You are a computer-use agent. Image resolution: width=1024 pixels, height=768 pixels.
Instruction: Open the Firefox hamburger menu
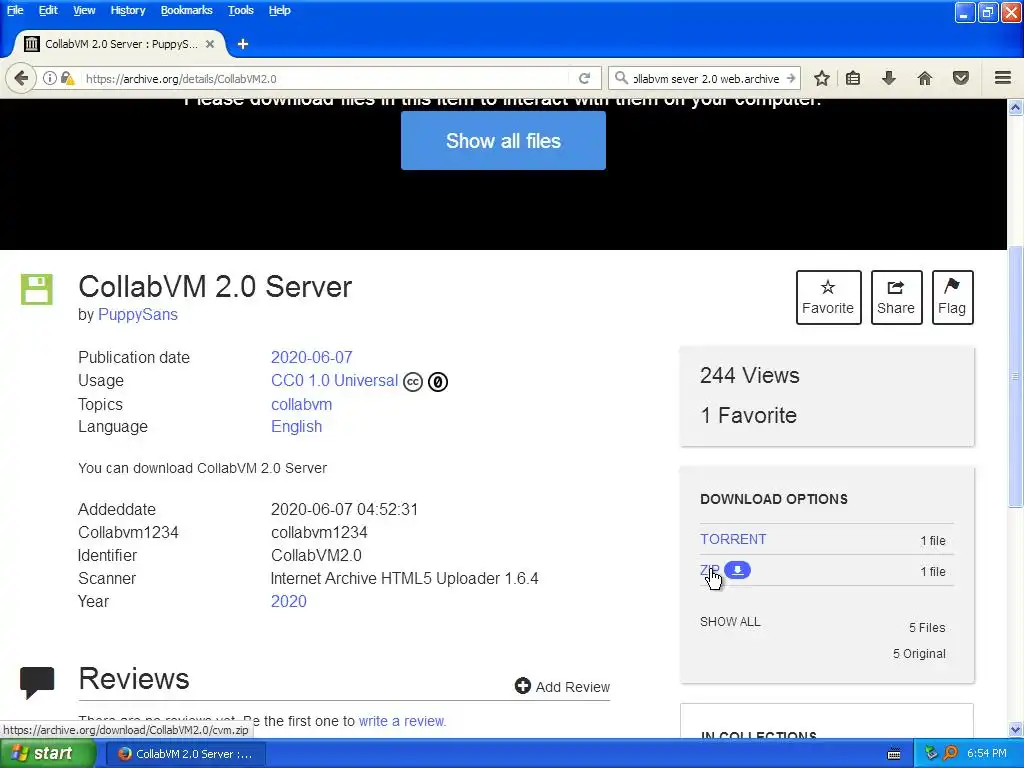click(1003, 78)
